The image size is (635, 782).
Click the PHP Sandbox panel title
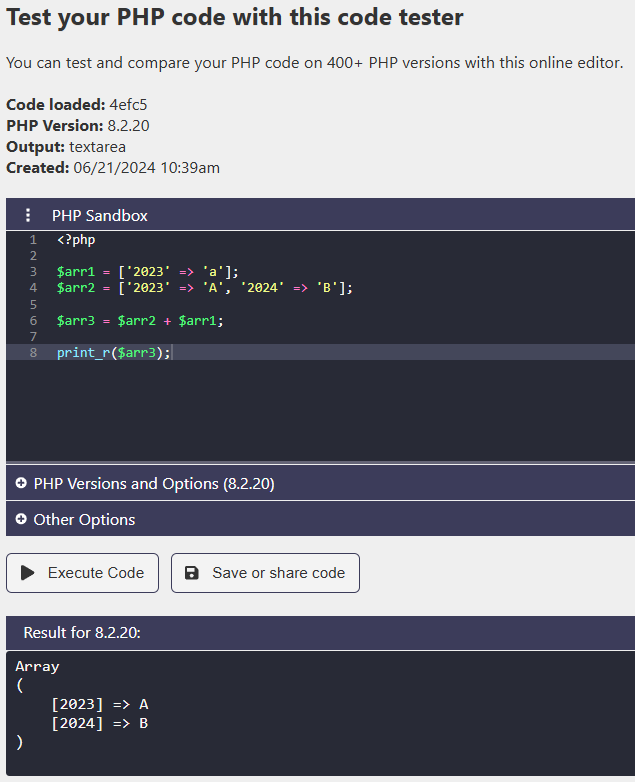100,215
